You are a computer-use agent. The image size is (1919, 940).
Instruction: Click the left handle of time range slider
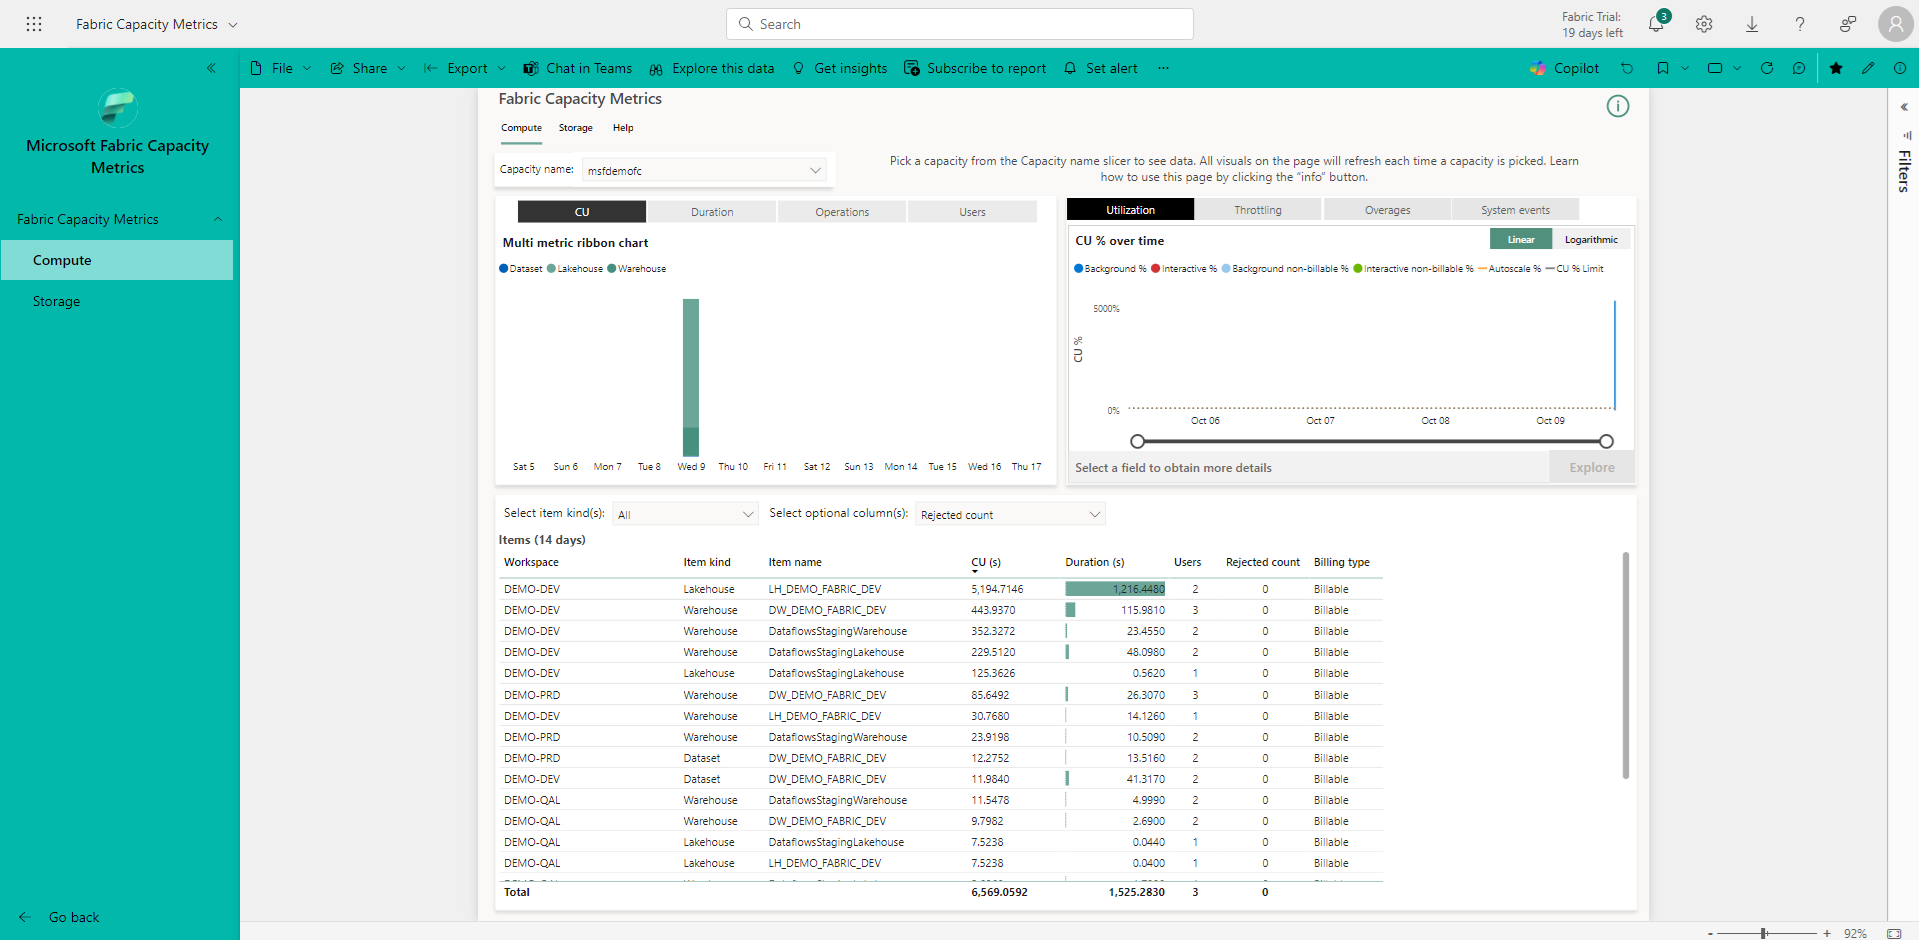1137,441
